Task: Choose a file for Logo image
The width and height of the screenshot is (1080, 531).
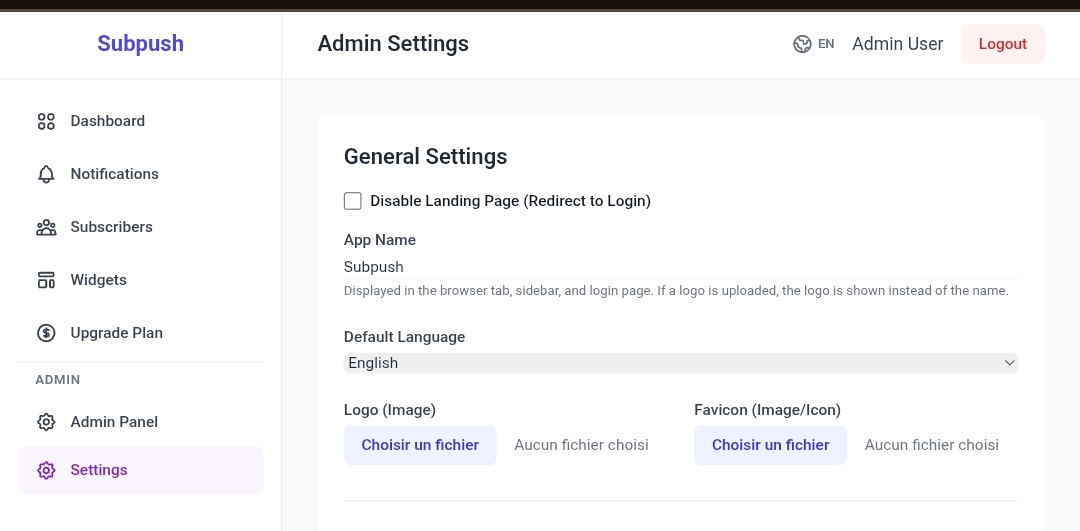Action: (420, 445)
